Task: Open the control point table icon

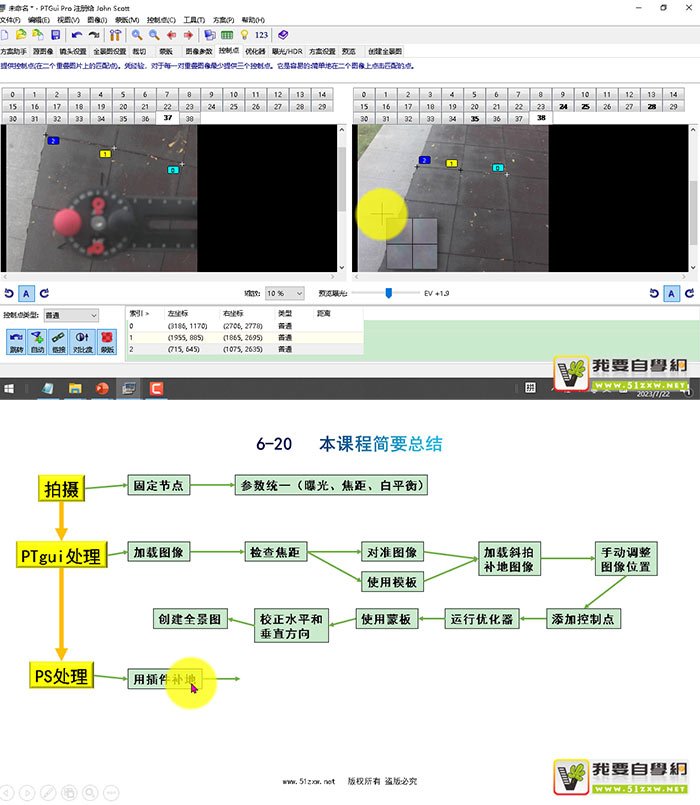Action: pyautogui.click(x=227, y=35)
